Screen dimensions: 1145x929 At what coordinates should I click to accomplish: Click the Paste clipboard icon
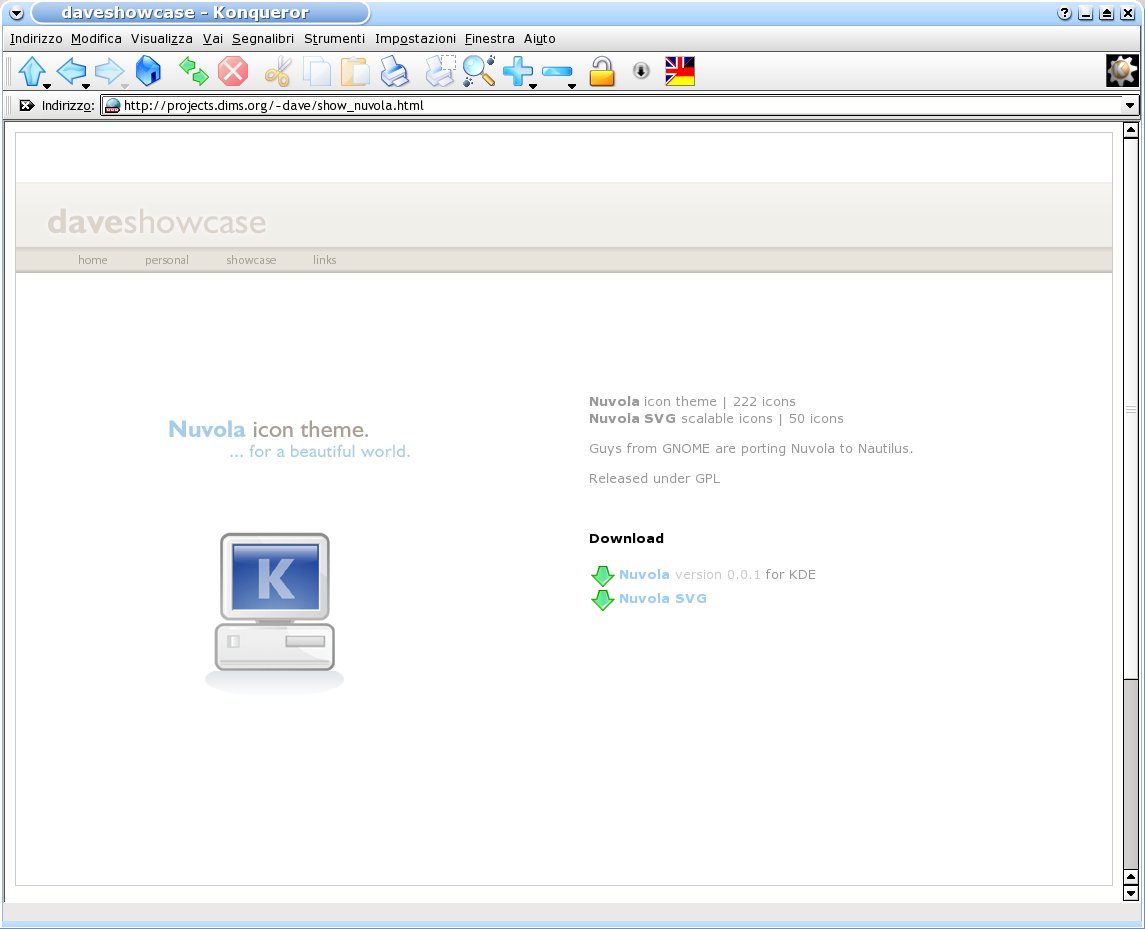pyautogui.click(x=356, y=72)
